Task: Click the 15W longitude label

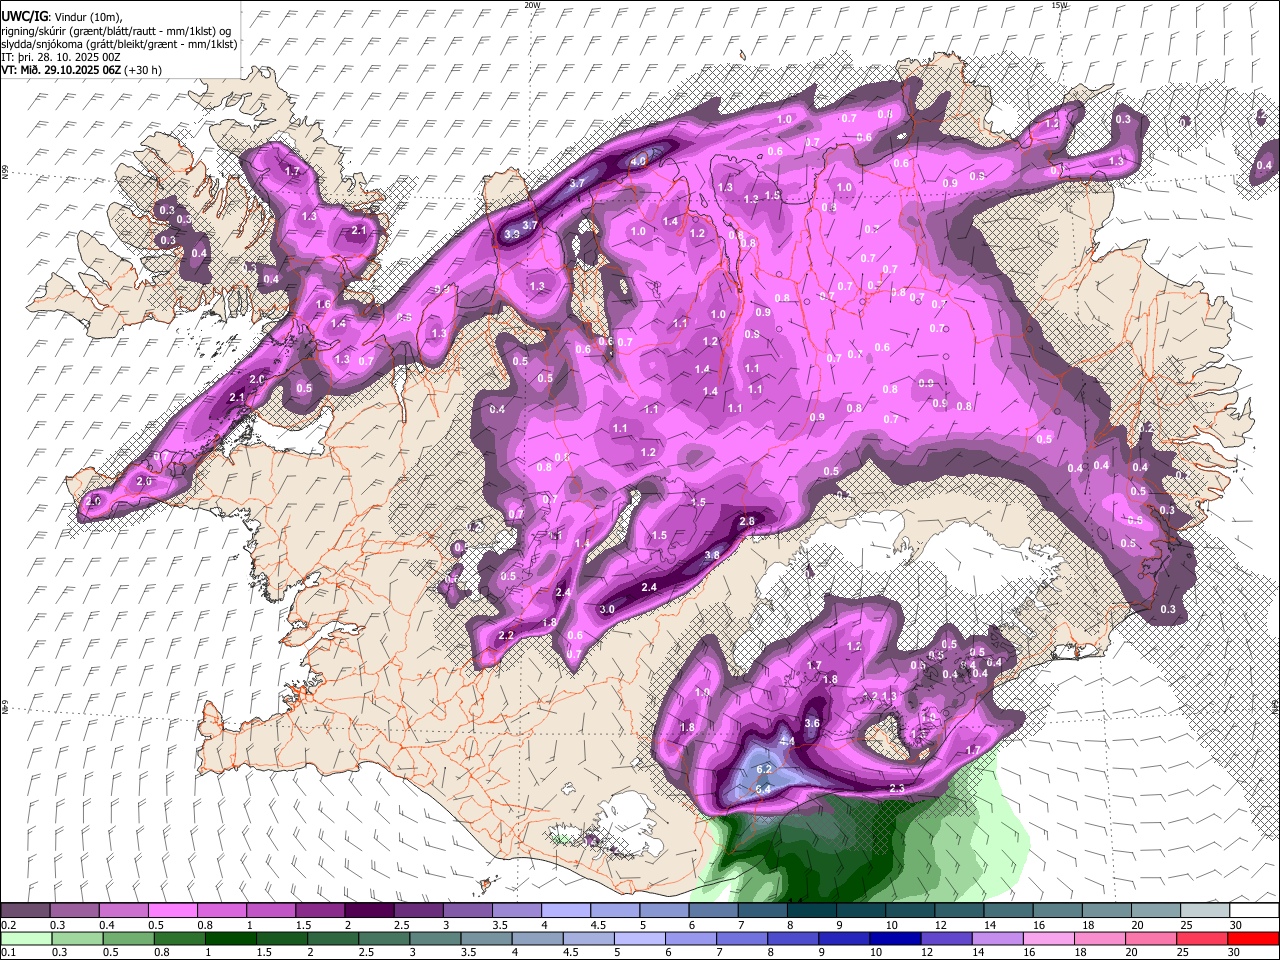Action: click(1059, 5)
